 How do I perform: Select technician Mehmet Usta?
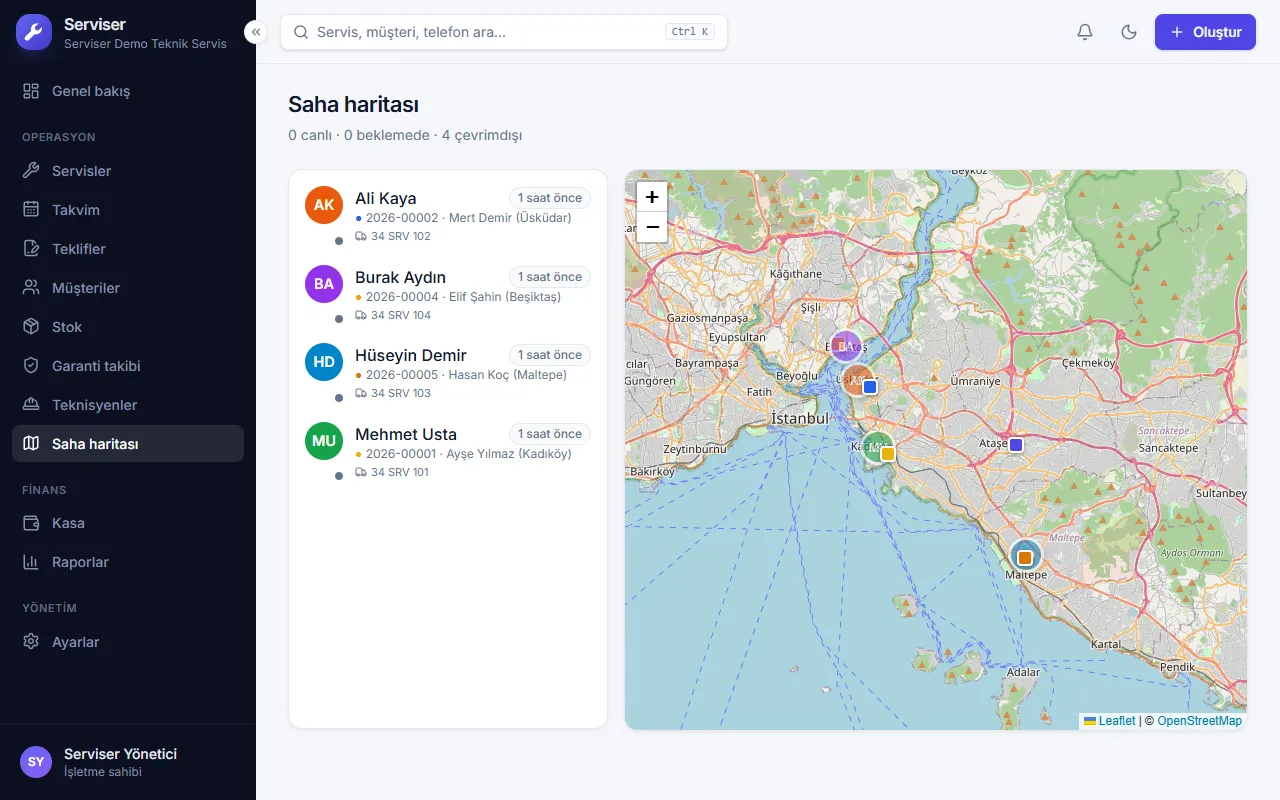[x=448, y=452]
